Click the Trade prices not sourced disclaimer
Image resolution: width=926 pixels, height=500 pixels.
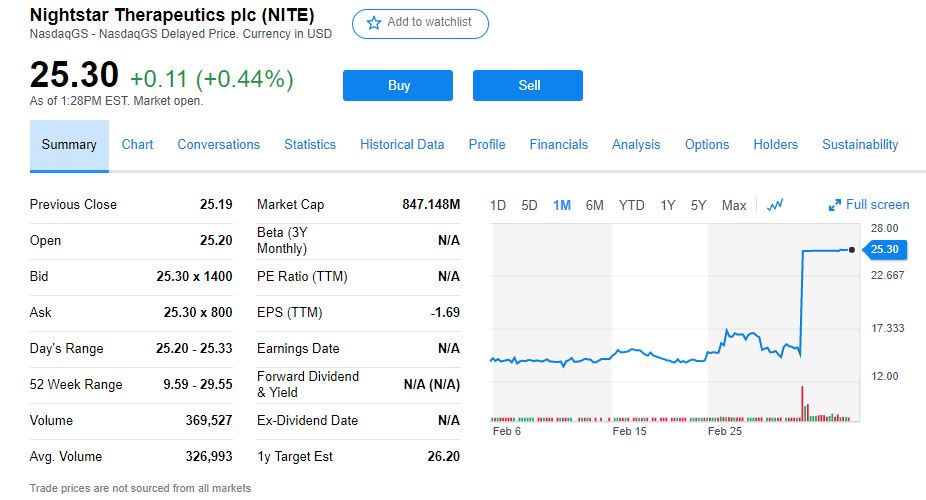[x=141, y=489]
